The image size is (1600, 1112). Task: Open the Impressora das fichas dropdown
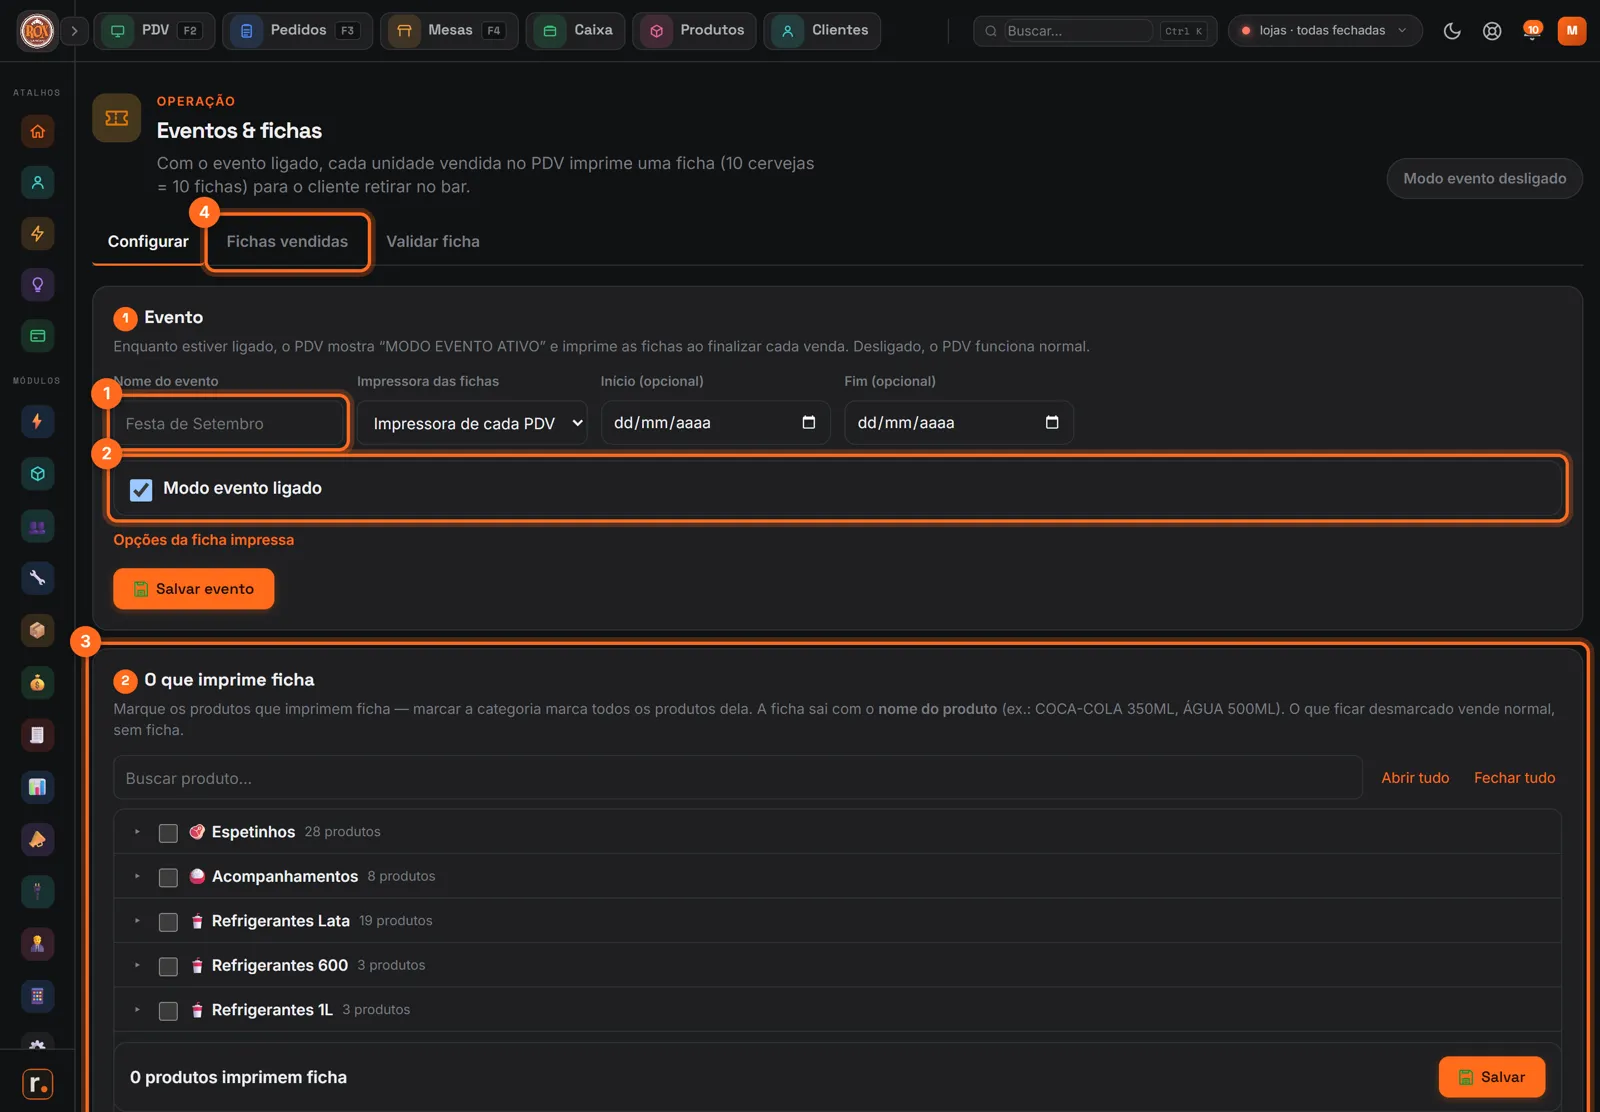472,423
